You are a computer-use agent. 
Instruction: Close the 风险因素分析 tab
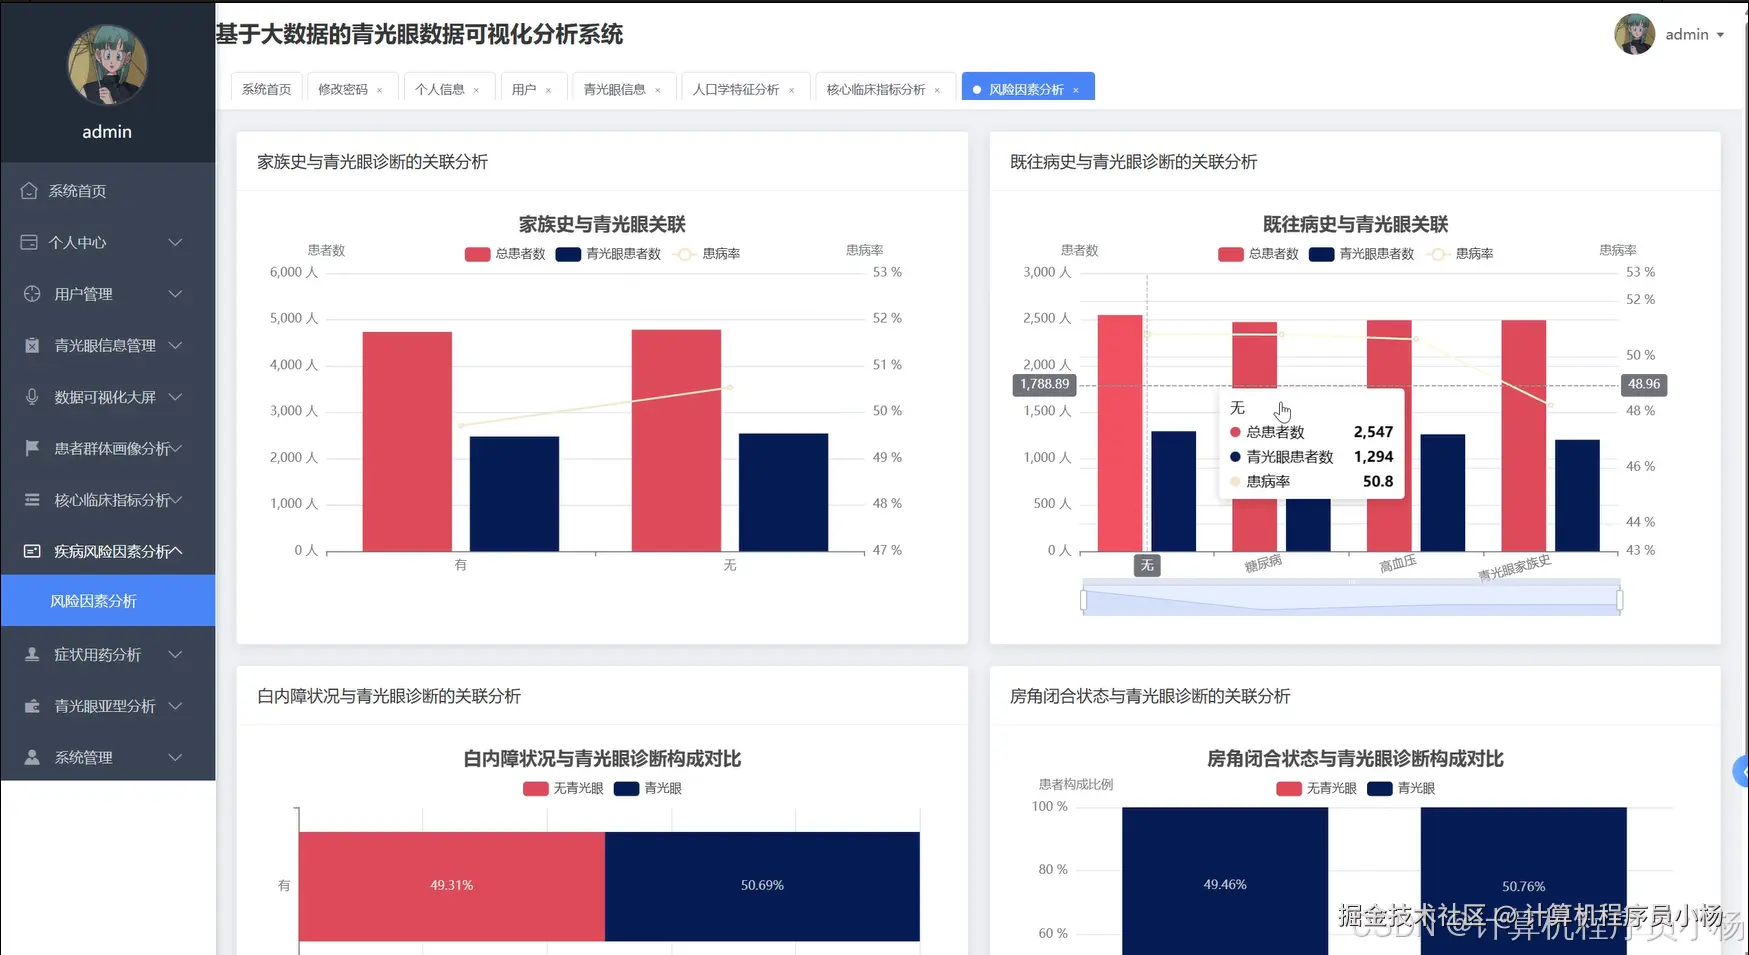[1076, 90]
